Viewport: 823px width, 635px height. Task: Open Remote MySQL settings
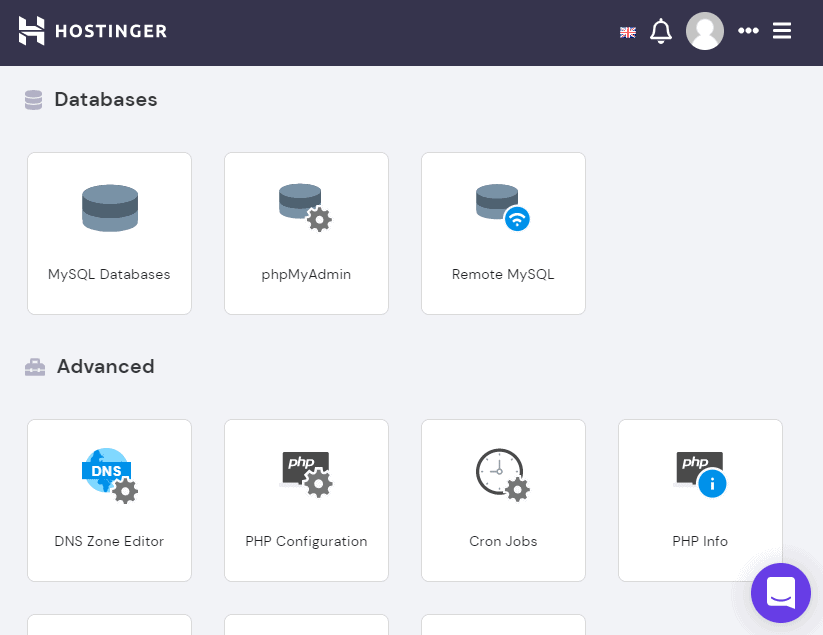503,233
